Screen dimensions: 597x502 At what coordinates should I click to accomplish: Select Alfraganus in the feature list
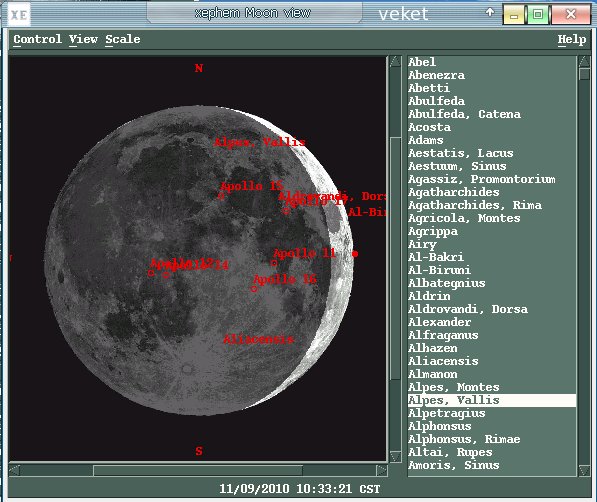tap(492, 335)
